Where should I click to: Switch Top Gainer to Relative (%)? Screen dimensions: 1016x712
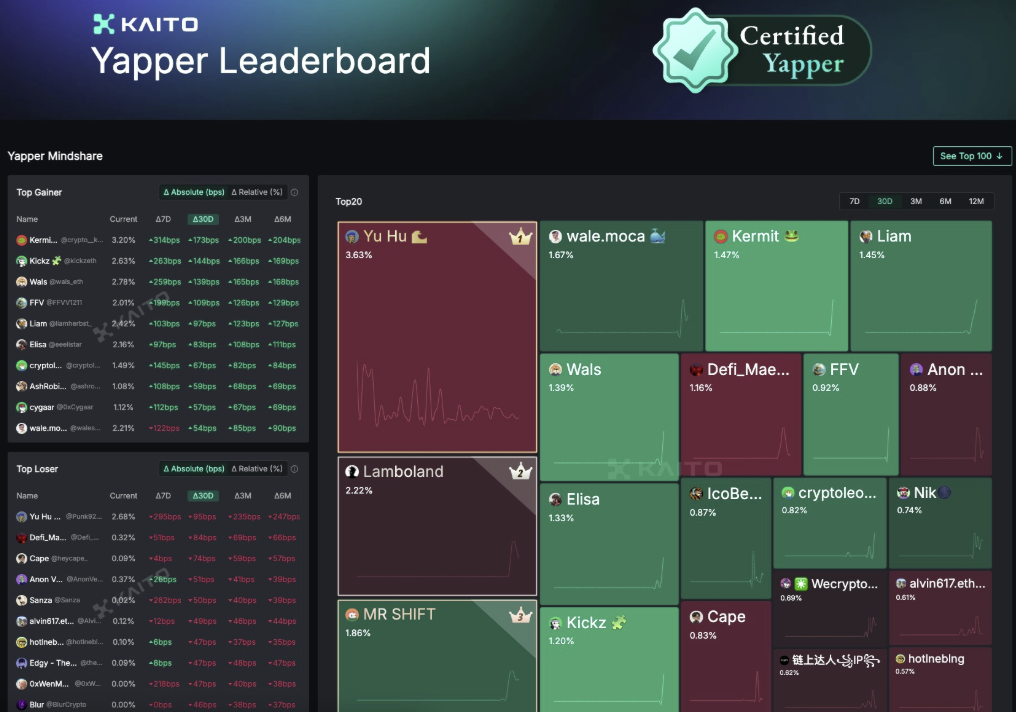point(257,192)
